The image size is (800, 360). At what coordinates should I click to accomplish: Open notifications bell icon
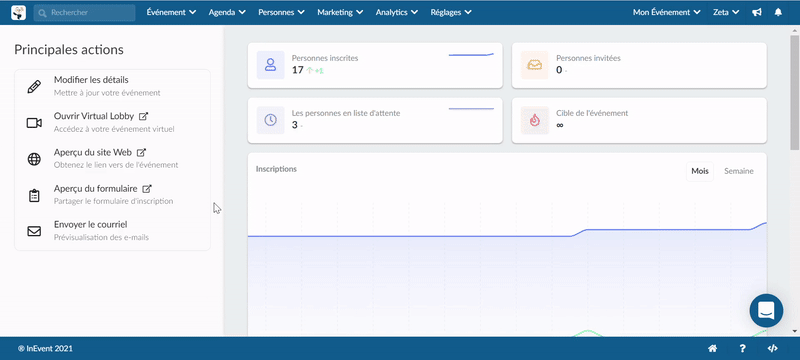778,12
